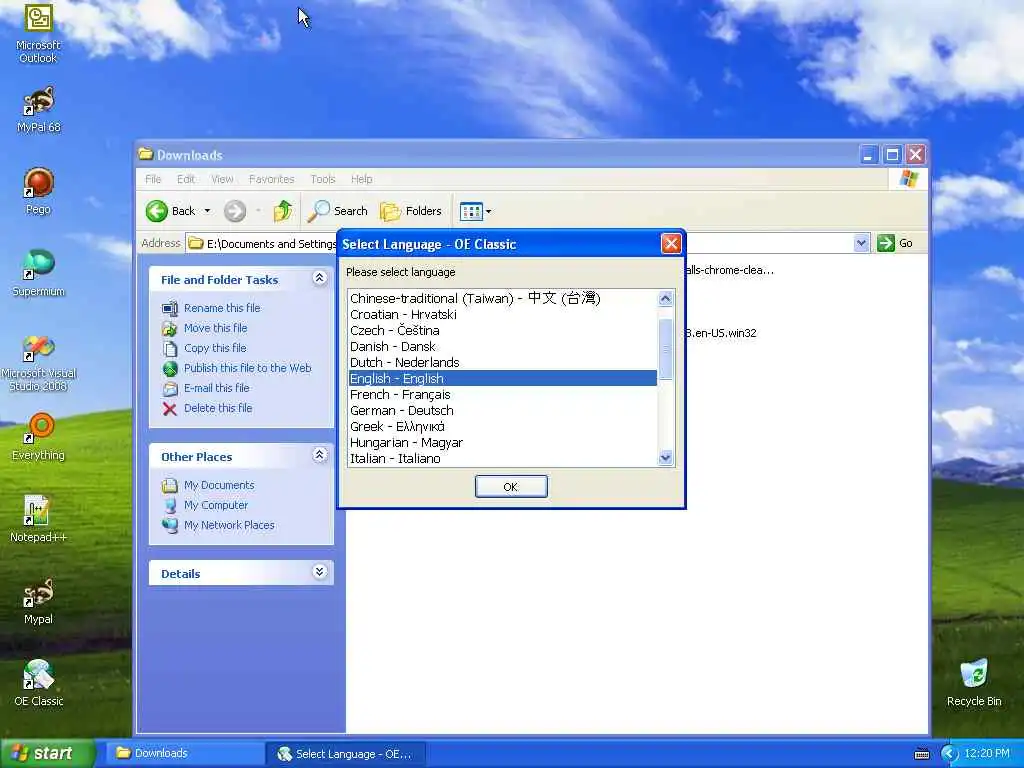The width and height of the screenshot is (1024, 768).
Task: Click Publish this file to the Web
Action: pos(248,368)
